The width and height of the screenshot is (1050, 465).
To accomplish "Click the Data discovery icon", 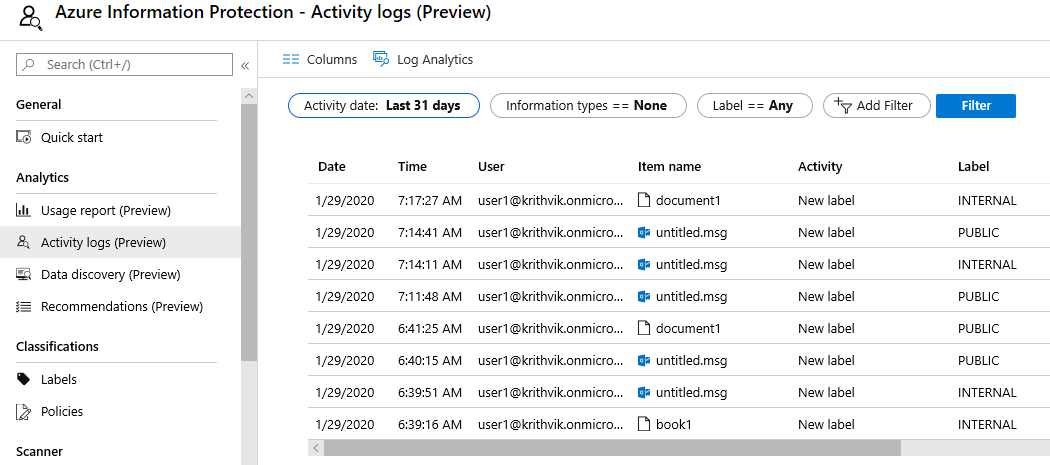I will [23, 274].
